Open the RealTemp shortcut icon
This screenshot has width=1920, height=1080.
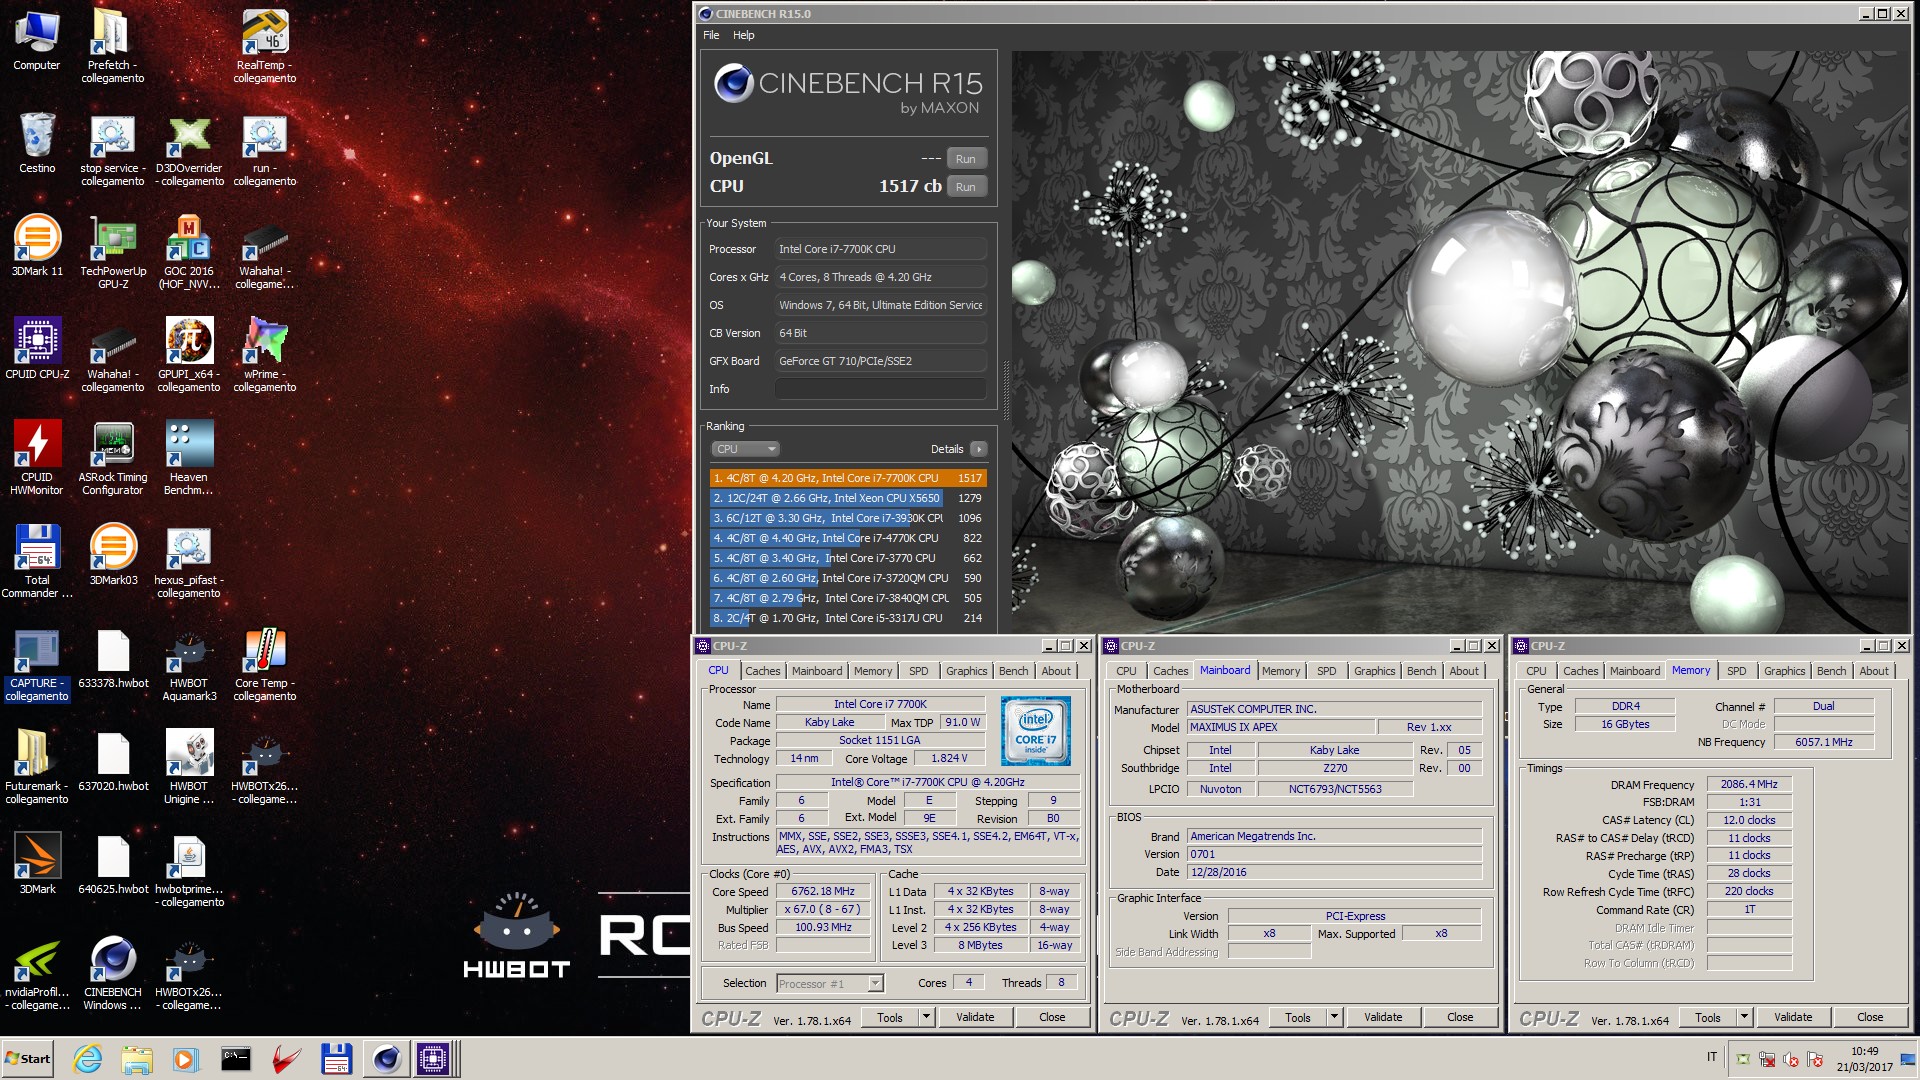[x=265, y=46]
